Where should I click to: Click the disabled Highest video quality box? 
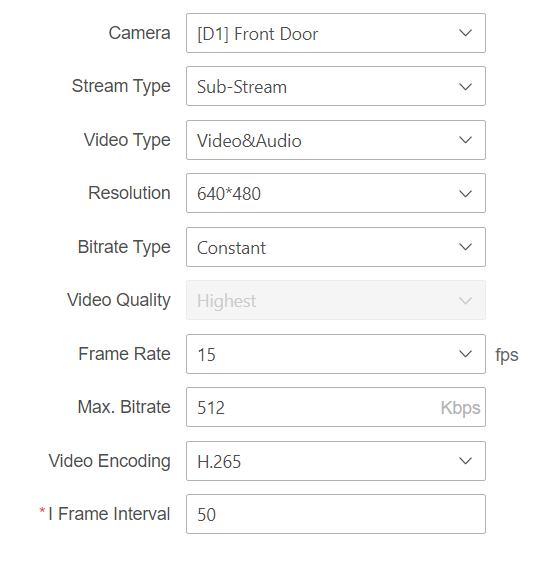pos(336,300)
